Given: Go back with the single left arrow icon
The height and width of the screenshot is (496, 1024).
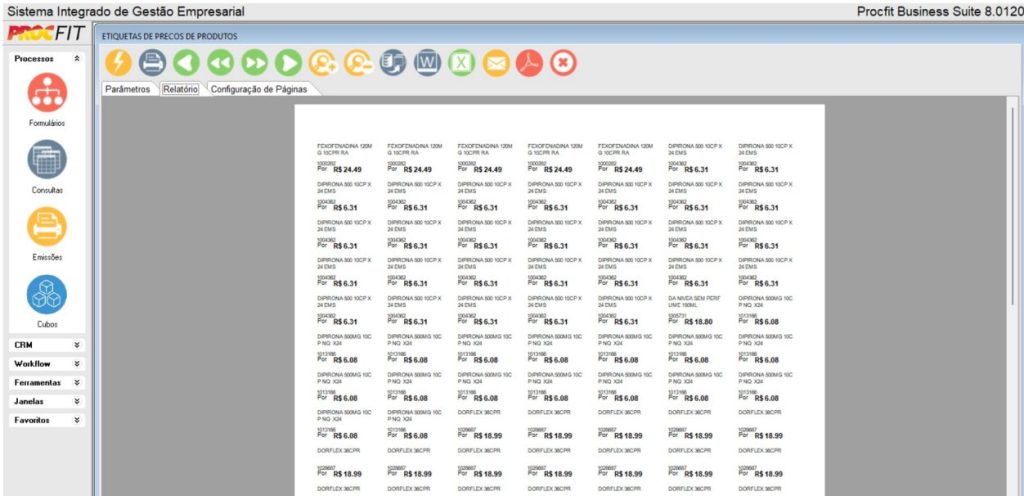Looking at the screenshot, I should click(187, 63).
